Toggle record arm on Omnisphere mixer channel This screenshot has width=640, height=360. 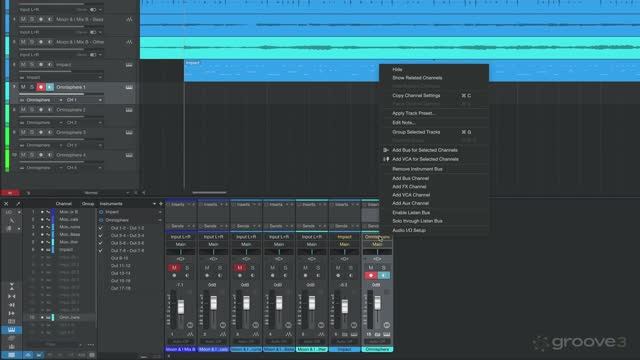[371, 276]
